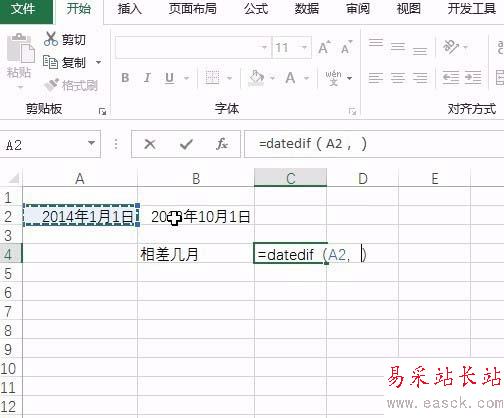Toggle Underline formatting
The height and width of the screenshot is (418, 504).
170,78
